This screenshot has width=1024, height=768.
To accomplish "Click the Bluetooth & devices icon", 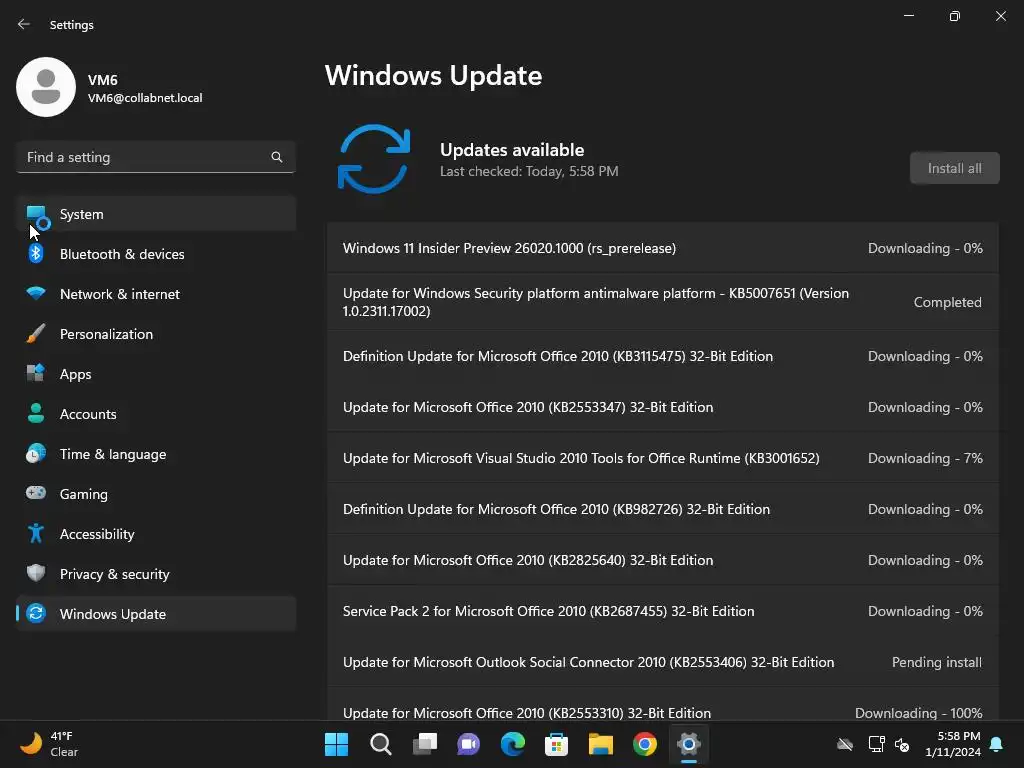I will [x=36, y=253].
